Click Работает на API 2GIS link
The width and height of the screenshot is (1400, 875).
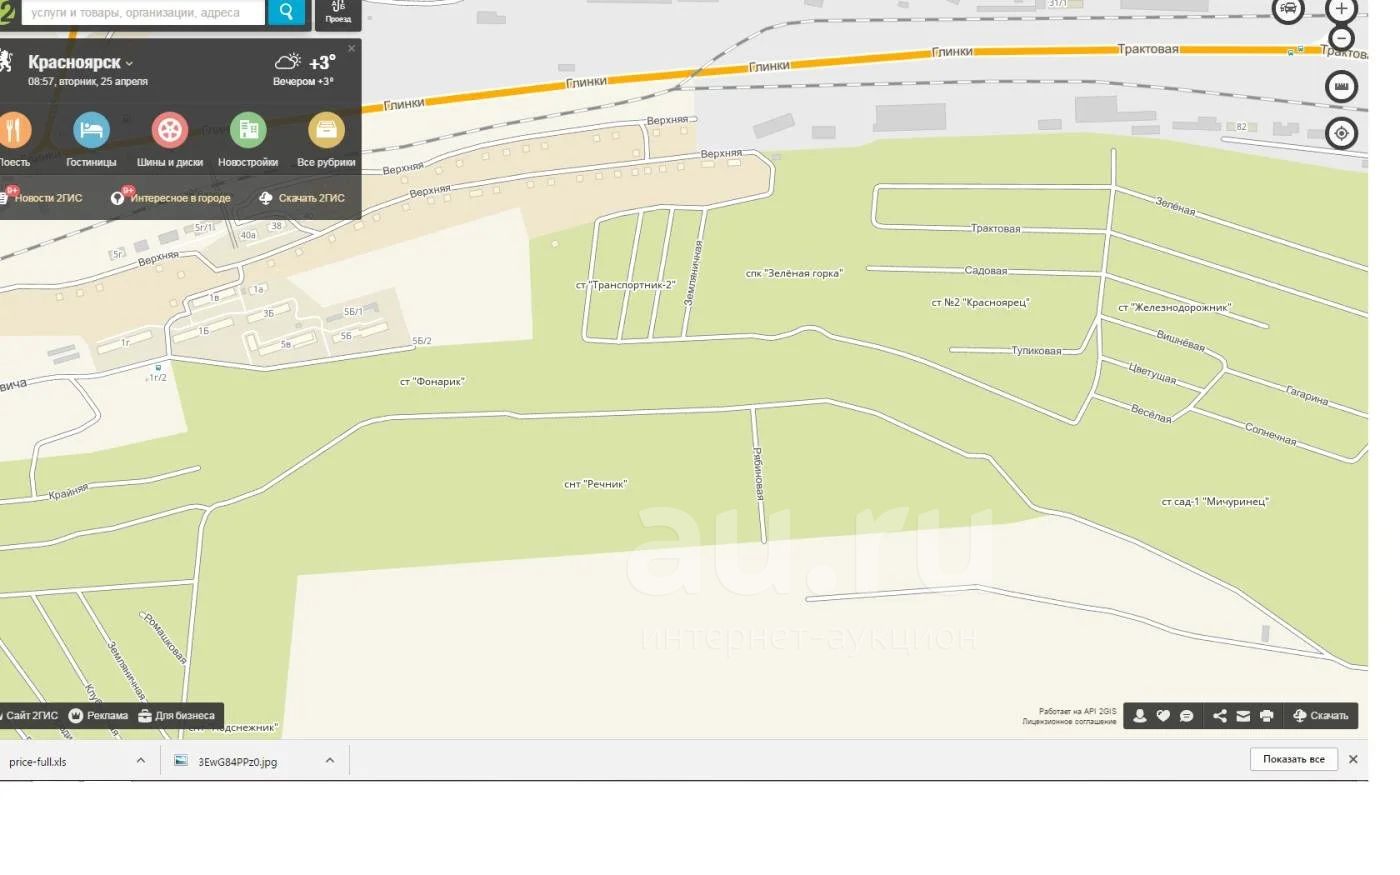click(1077, 711)
